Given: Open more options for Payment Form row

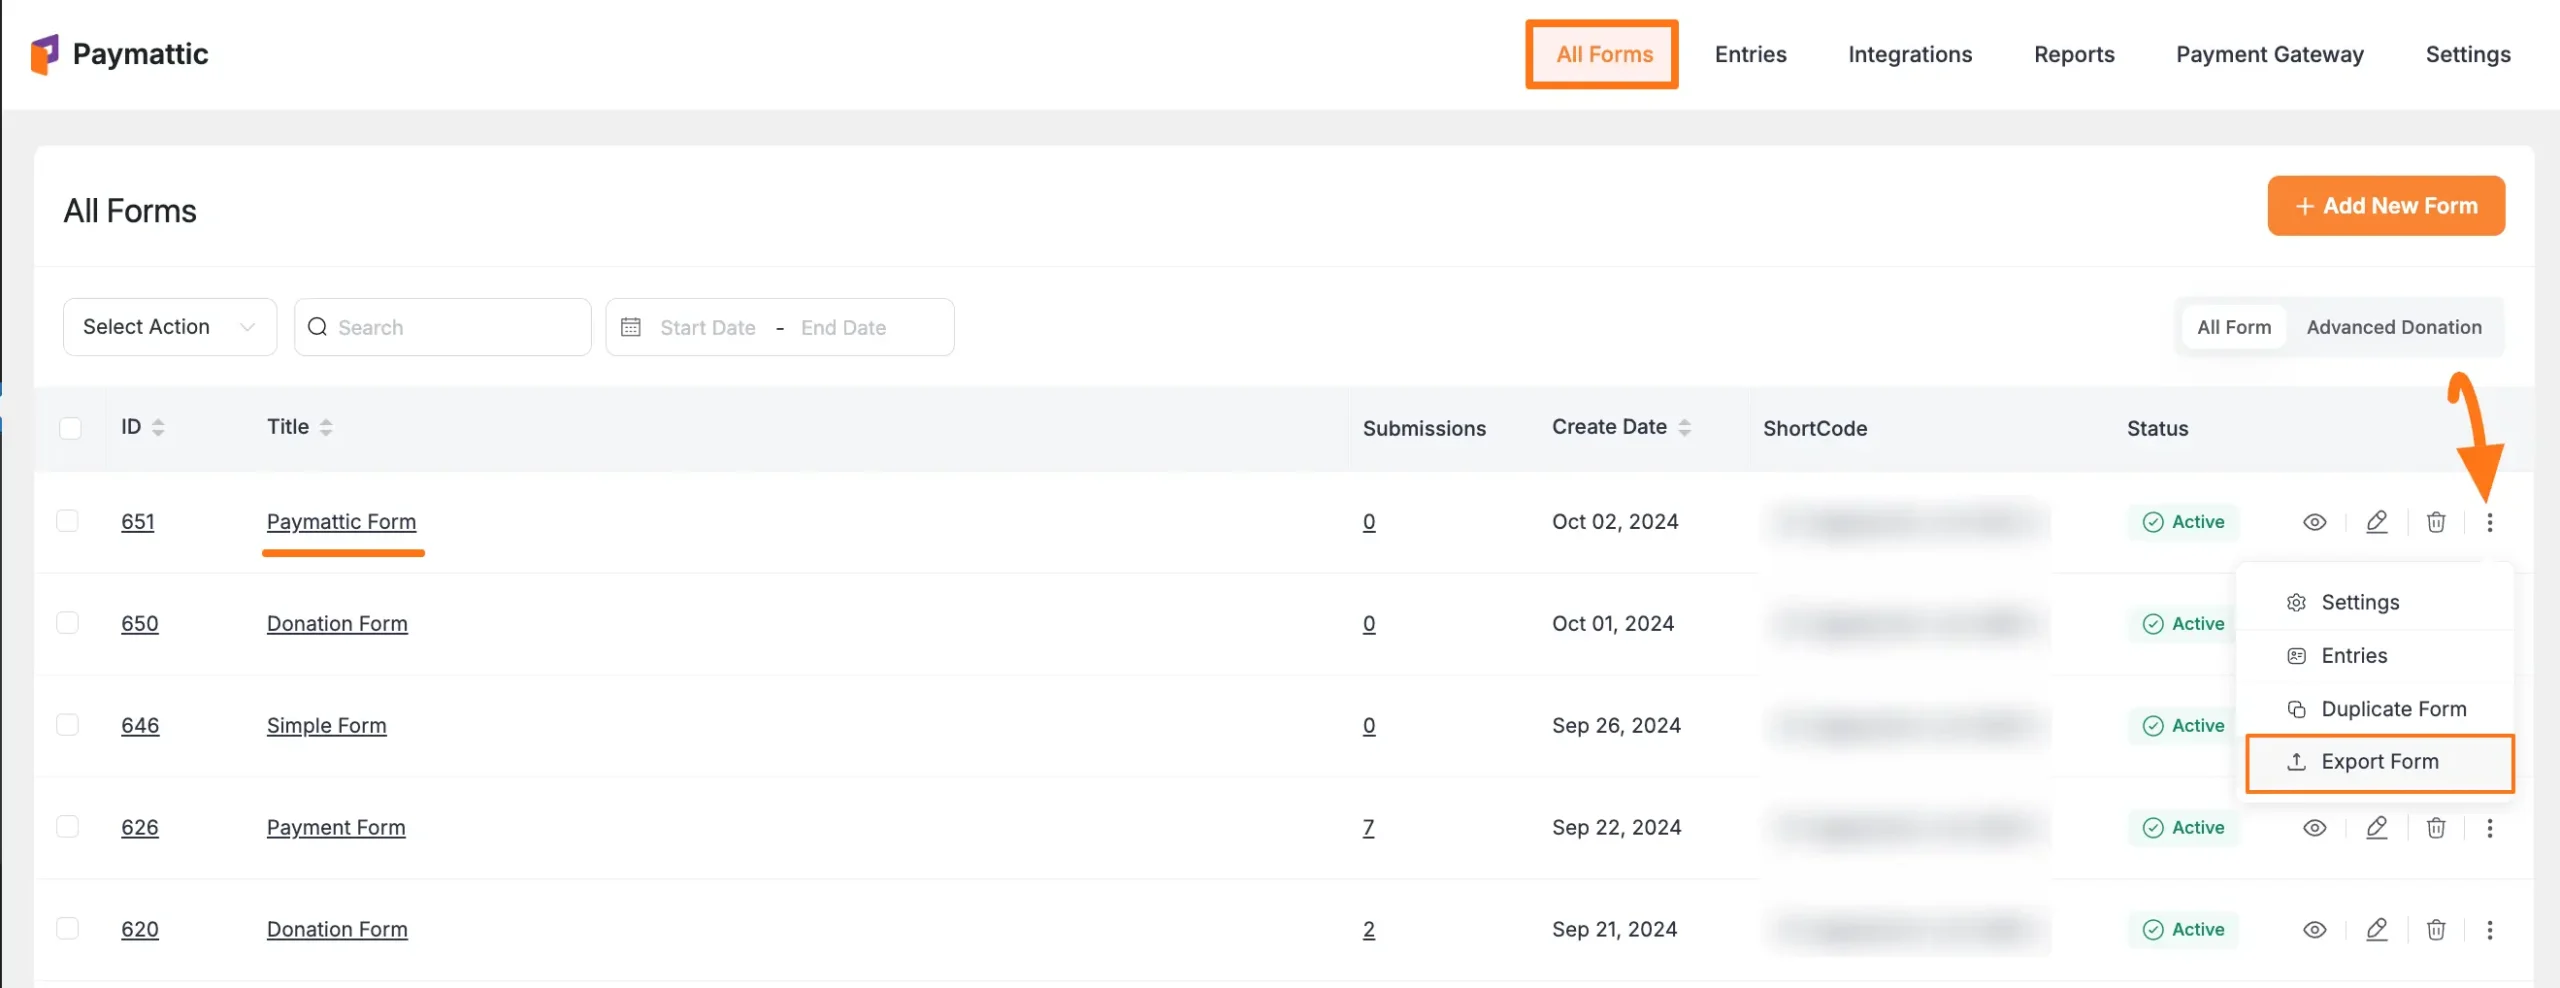Looking at the screenshot, I should coord(2489,828).
